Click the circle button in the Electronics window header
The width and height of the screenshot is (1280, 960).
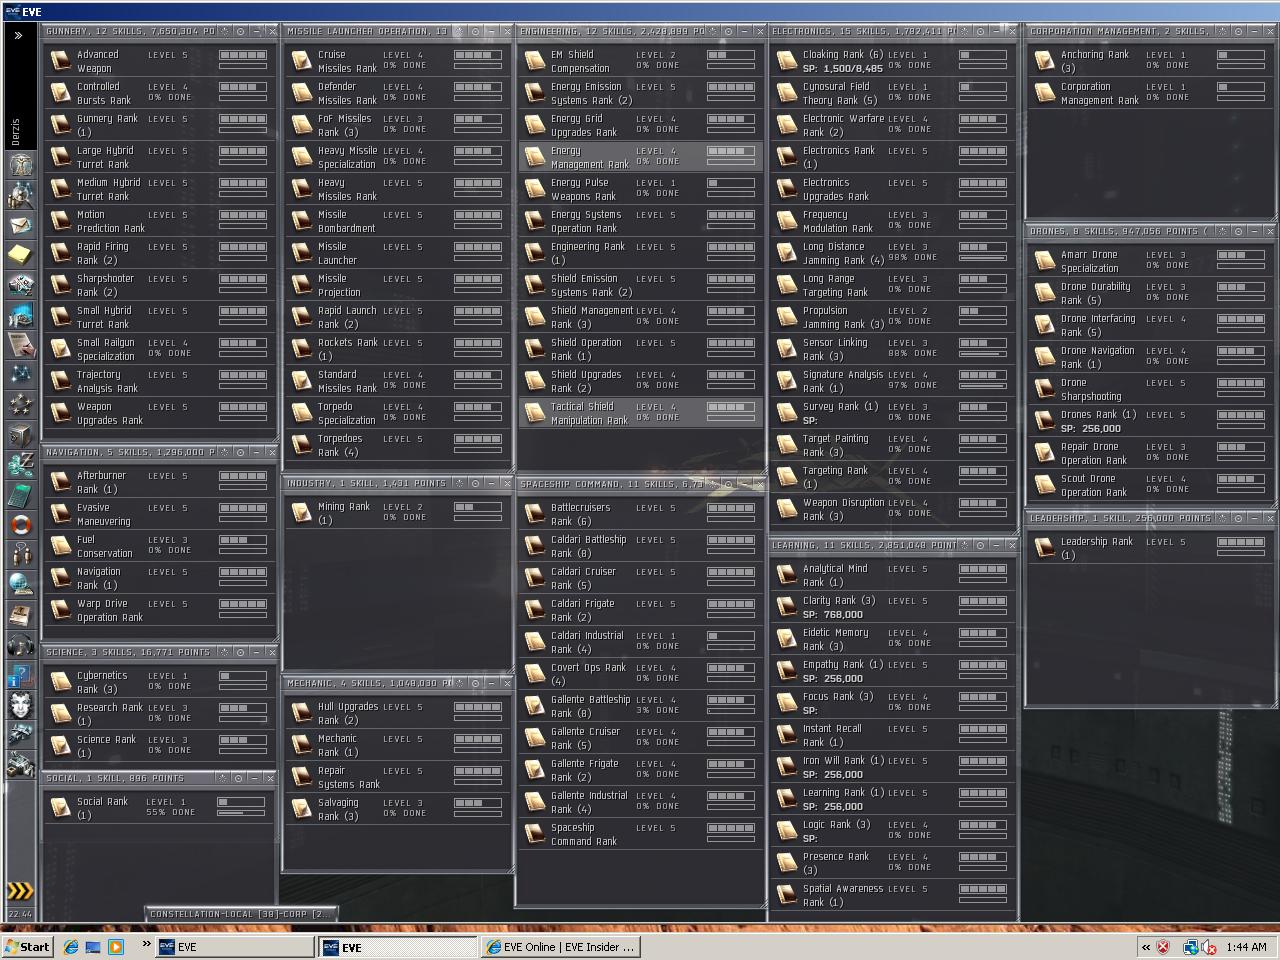981,32
